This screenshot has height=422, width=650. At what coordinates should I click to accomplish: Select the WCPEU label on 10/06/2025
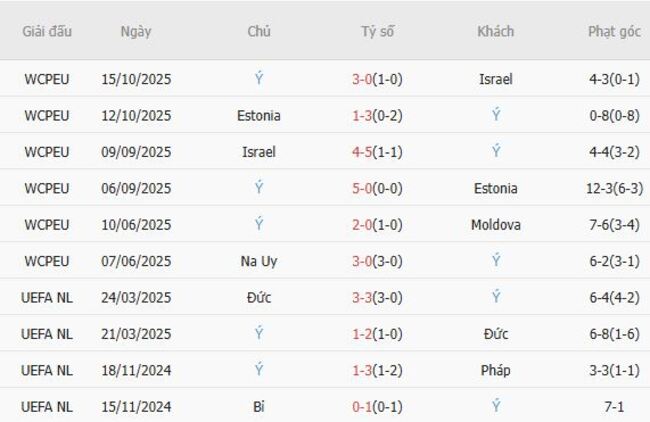(47, 225)
